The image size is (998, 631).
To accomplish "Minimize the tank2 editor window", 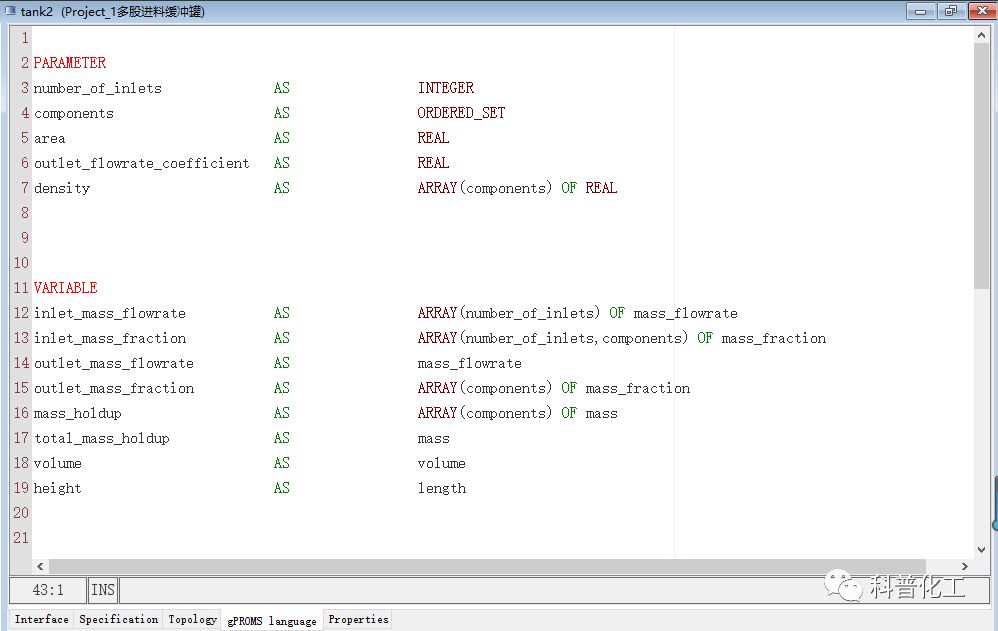I will pyautogui.click(x=921, y=11).
